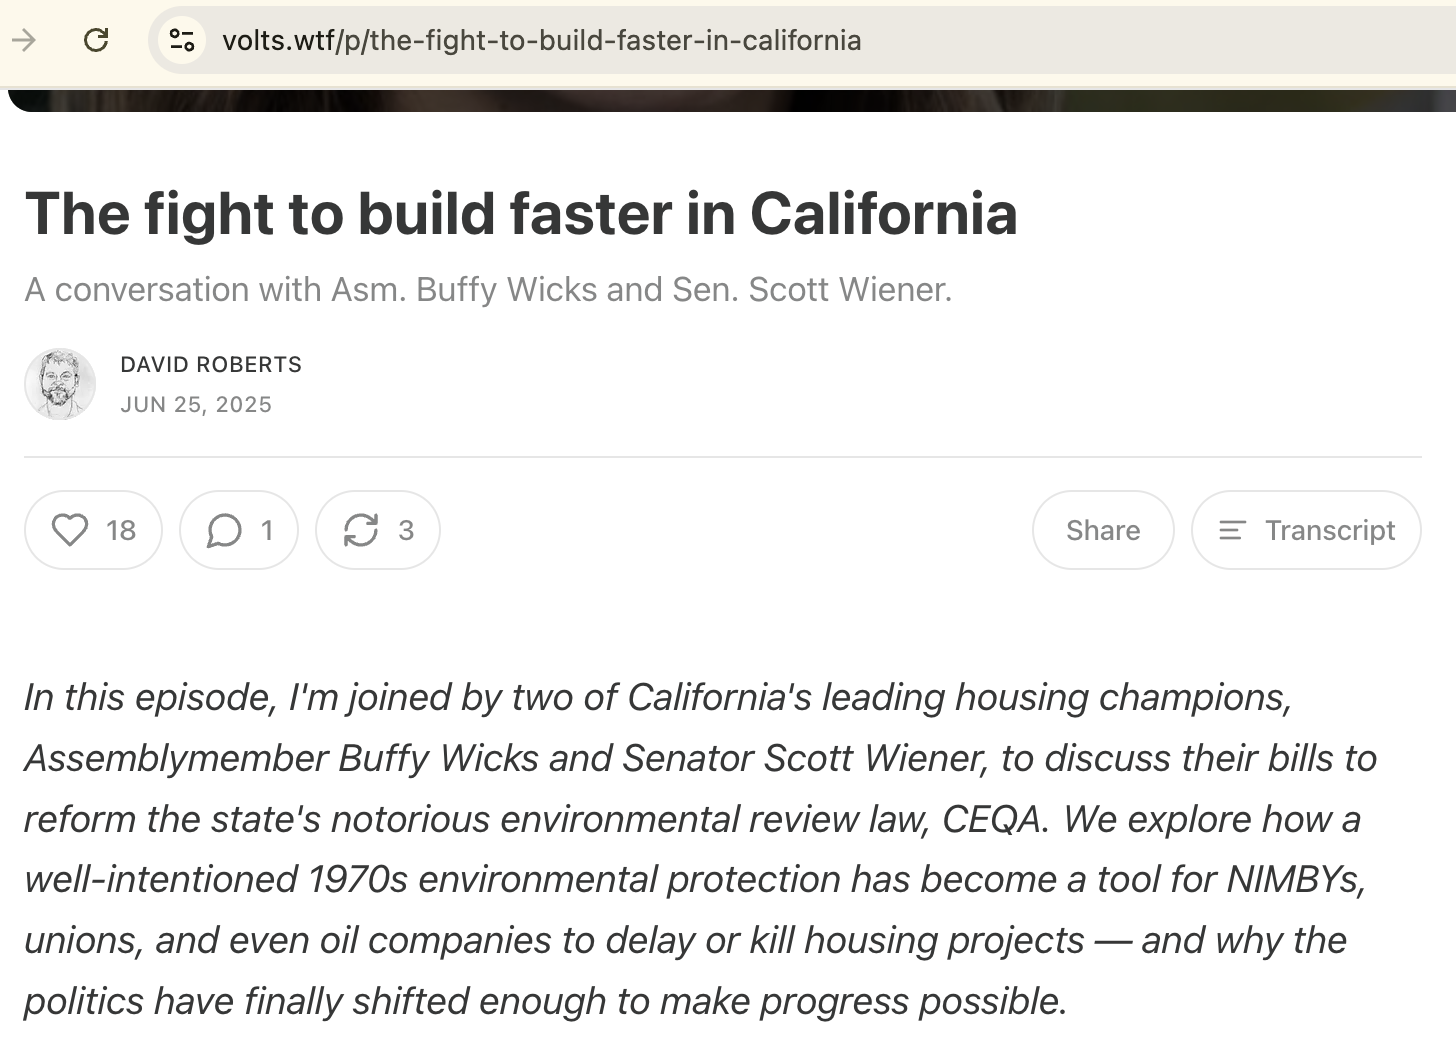View site information icon beside the URL

pos(182,40)
